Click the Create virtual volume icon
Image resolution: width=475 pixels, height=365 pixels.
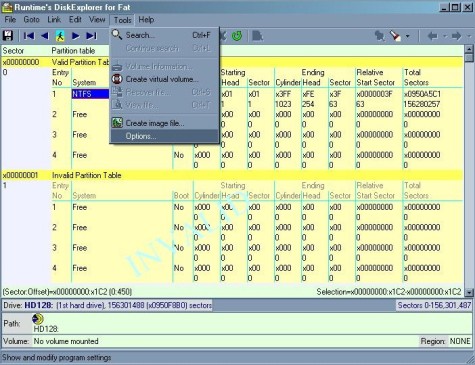pyautogui.click(x=117, y=79)
